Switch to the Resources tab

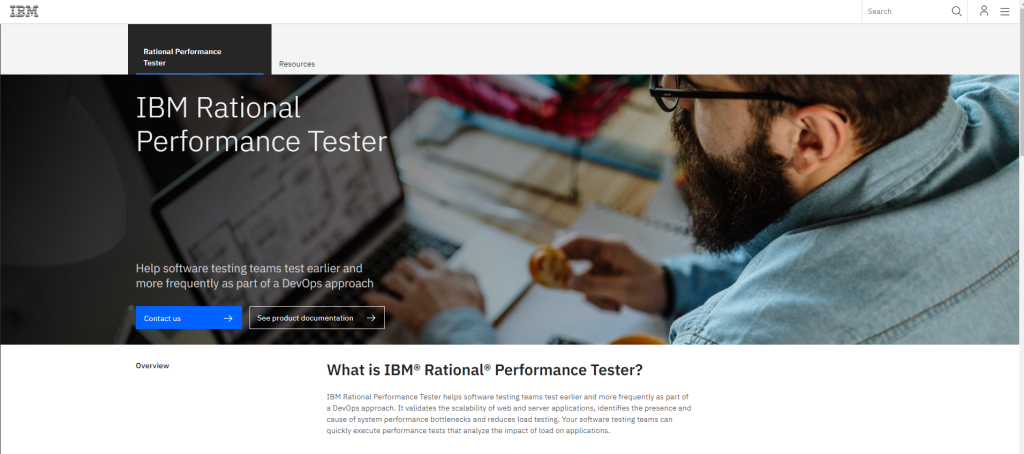(x=296, y=64)
